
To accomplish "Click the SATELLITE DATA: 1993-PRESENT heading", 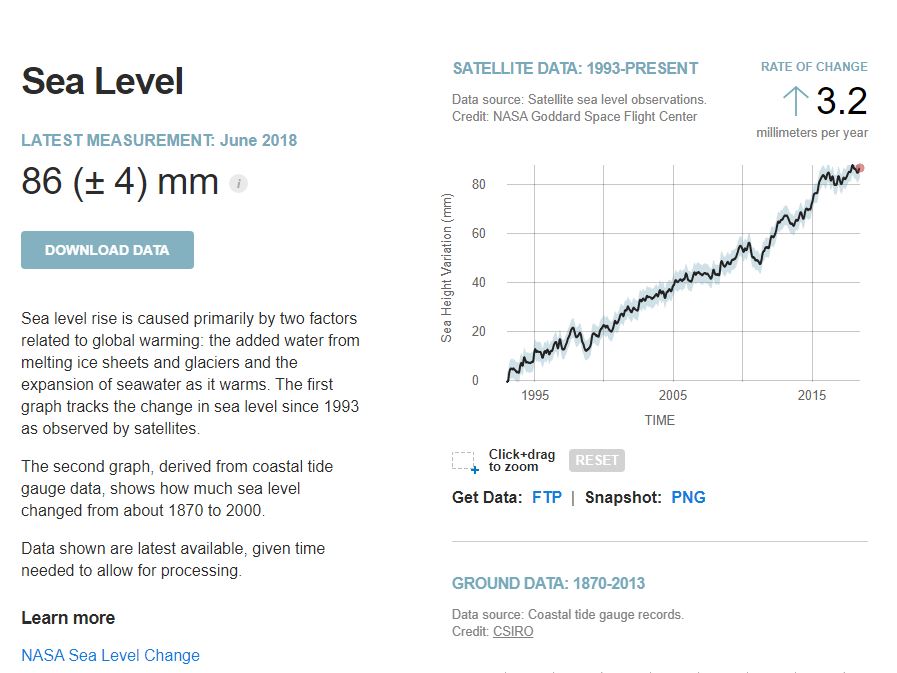I will coord(575,68).
